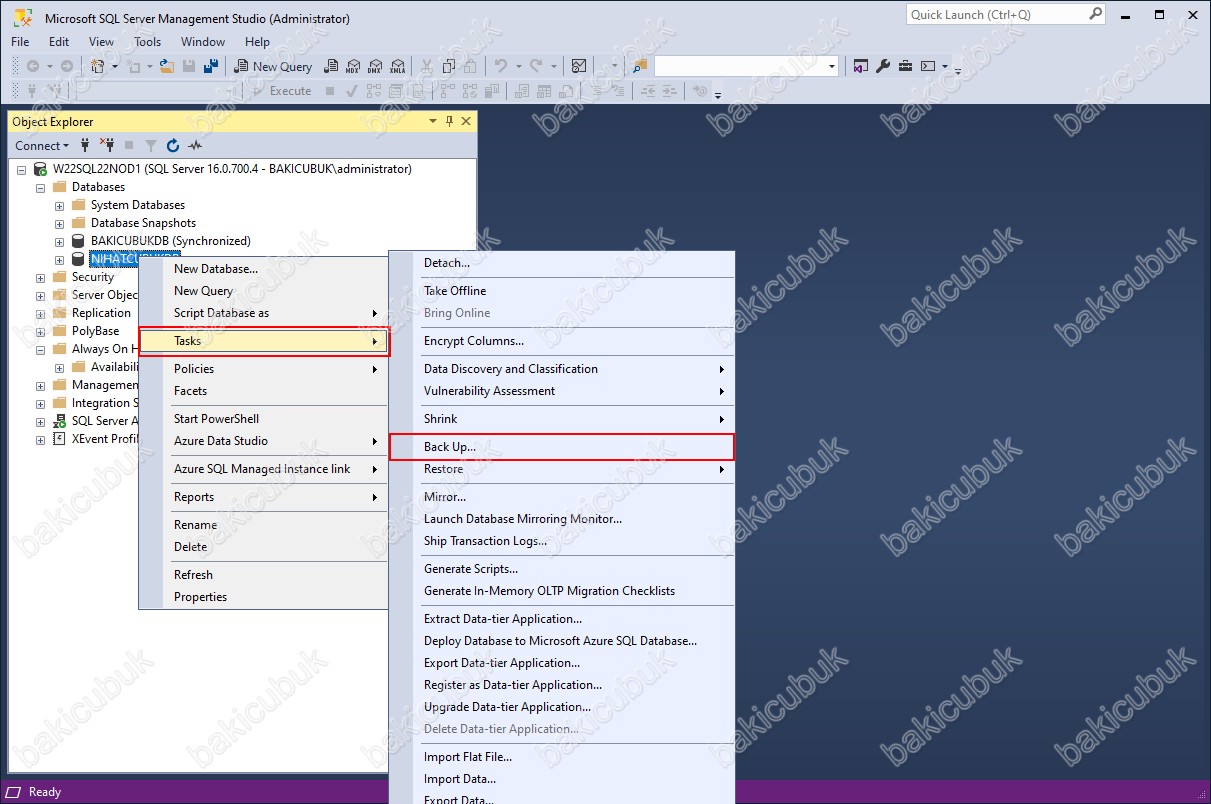Screen dimensions: 1211x804
Task: Click the DMX query icon
Action: click(x=375, y=66)
